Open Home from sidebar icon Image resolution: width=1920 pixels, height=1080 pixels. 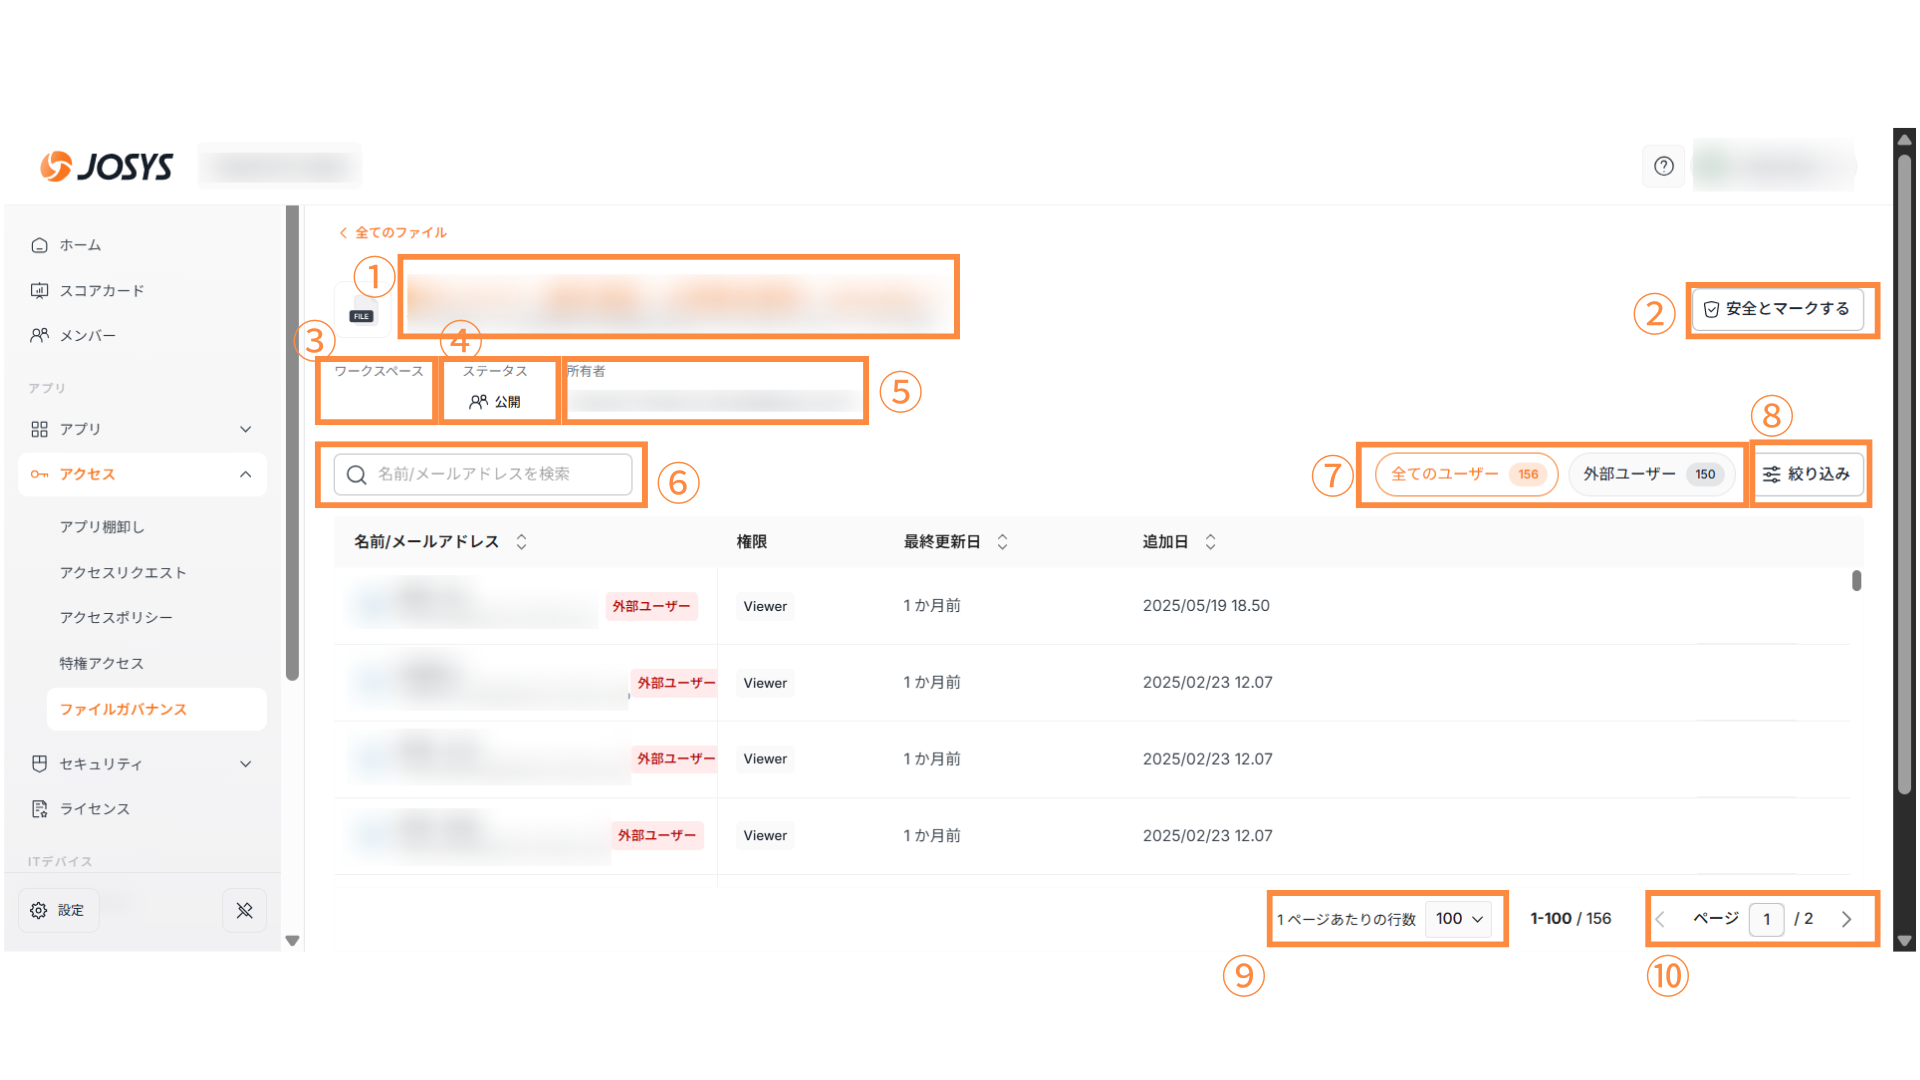coord(40,245)
